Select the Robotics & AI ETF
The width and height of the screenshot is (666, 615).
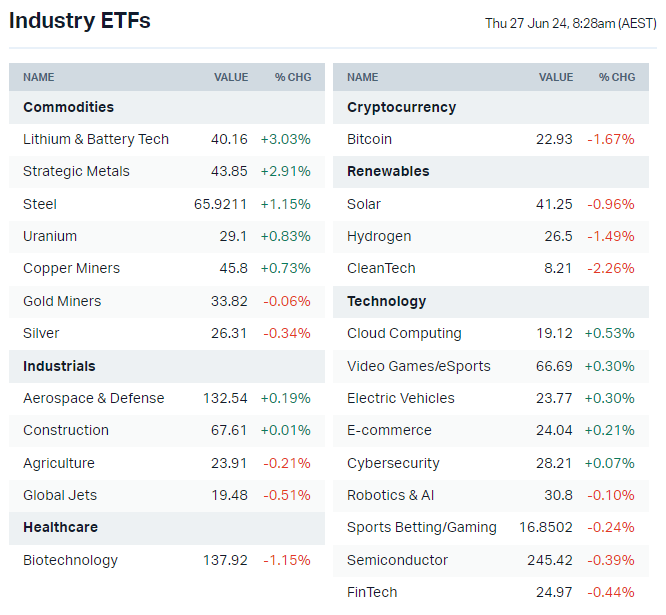click(390, 495)
